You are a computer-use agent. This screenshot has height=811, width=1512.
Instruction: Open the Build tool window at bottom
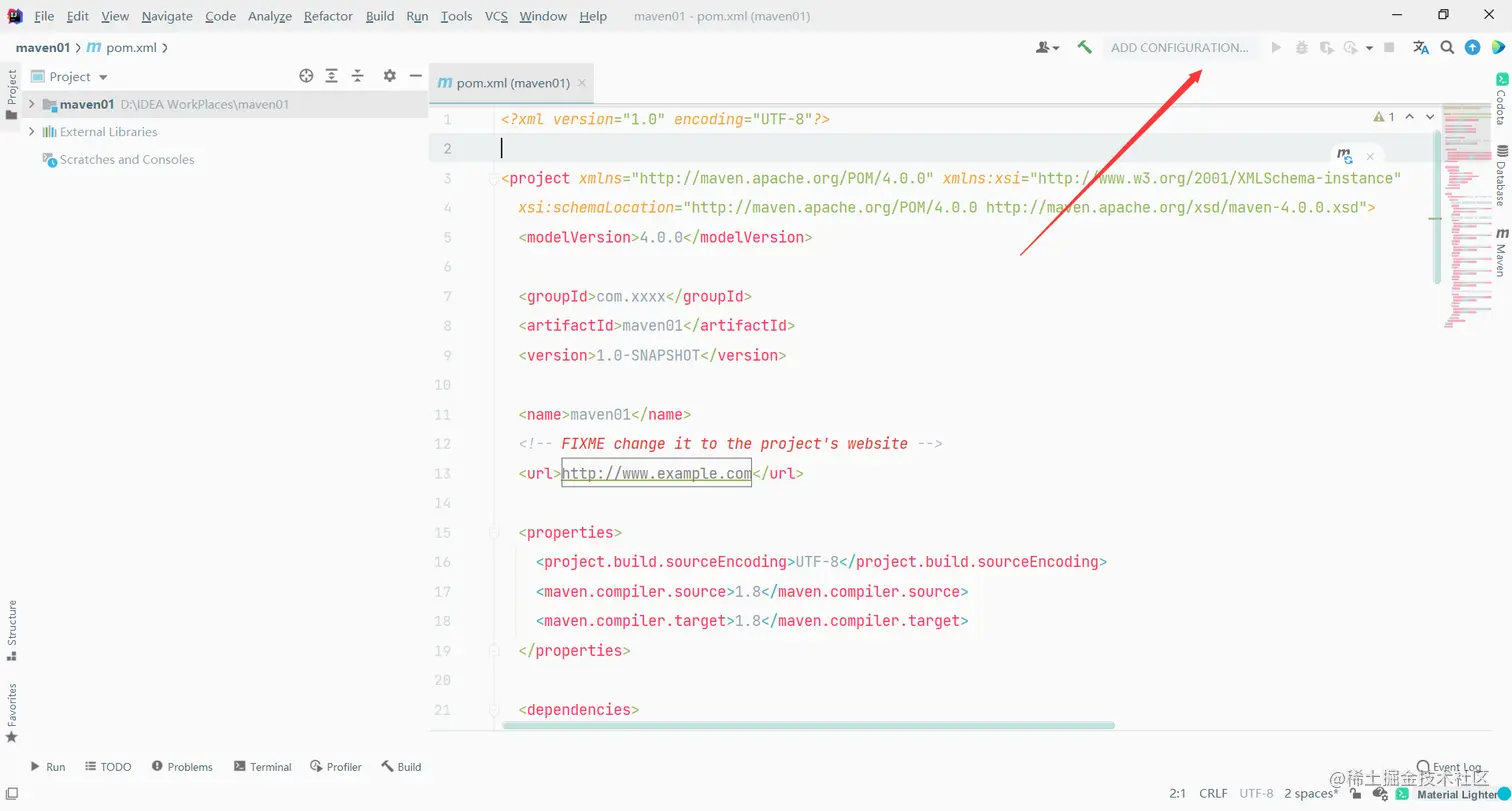[401, 767]
